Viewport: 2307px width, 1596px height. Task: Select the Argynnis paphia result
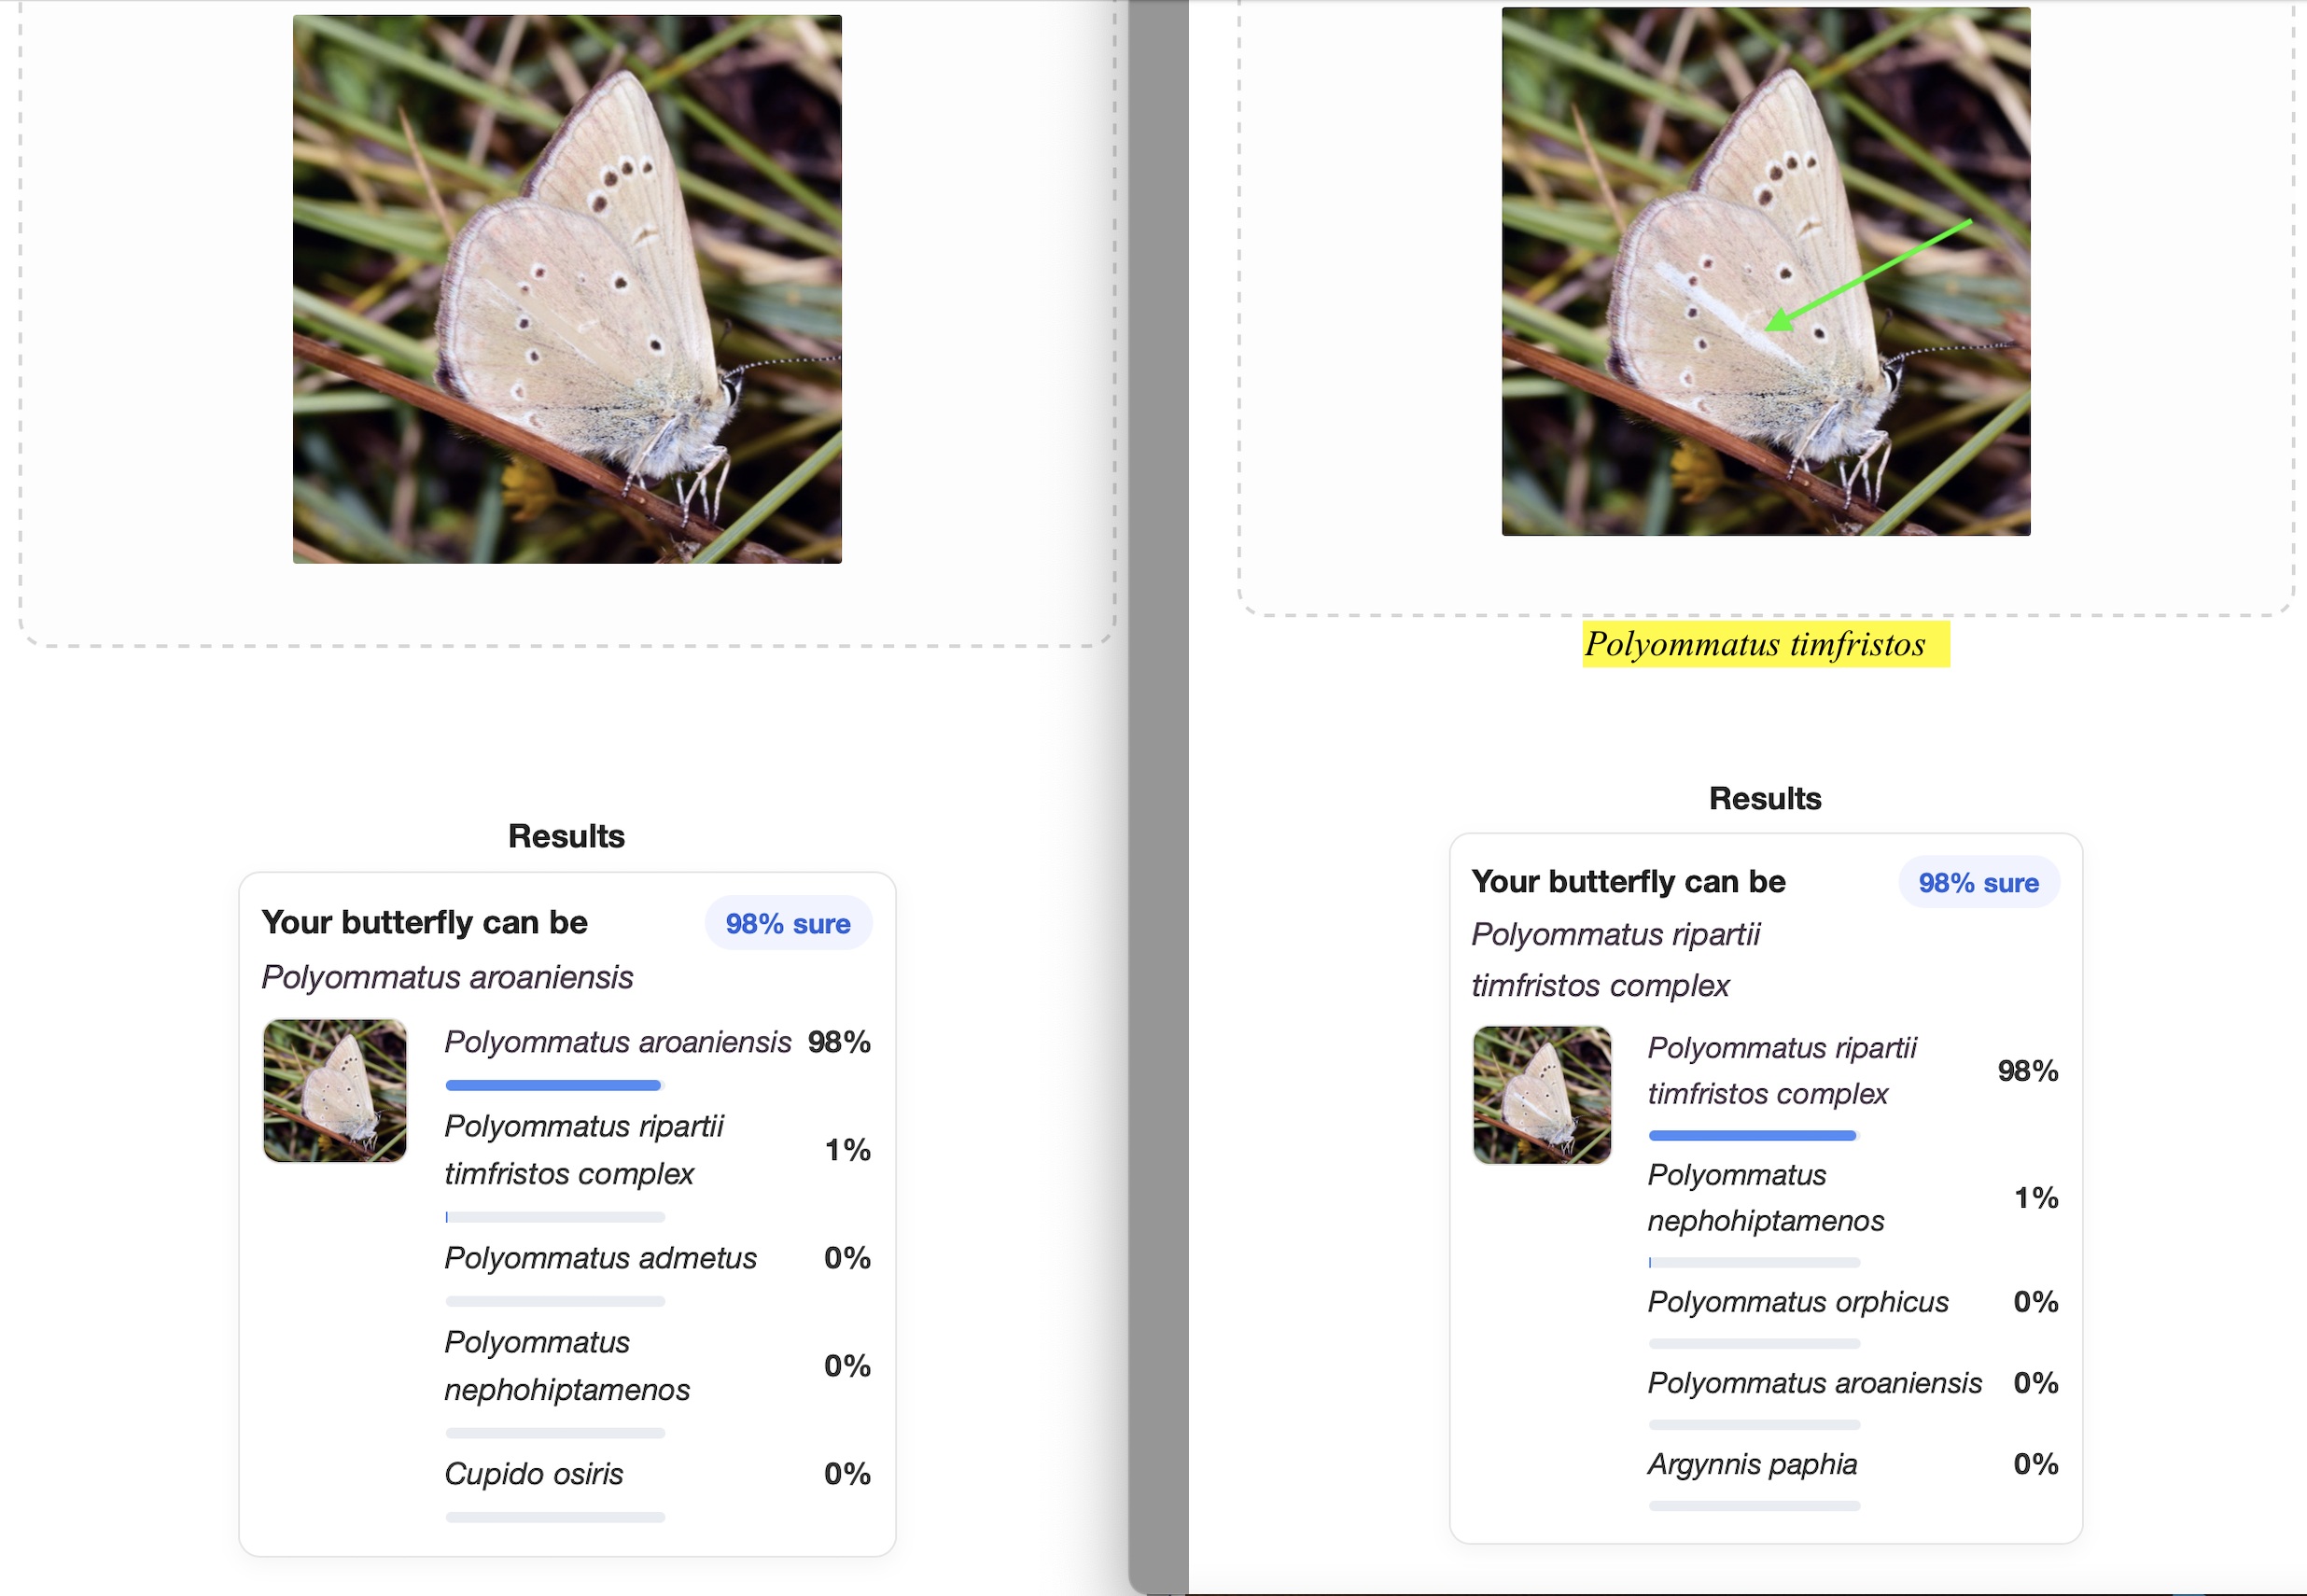1752,1464
